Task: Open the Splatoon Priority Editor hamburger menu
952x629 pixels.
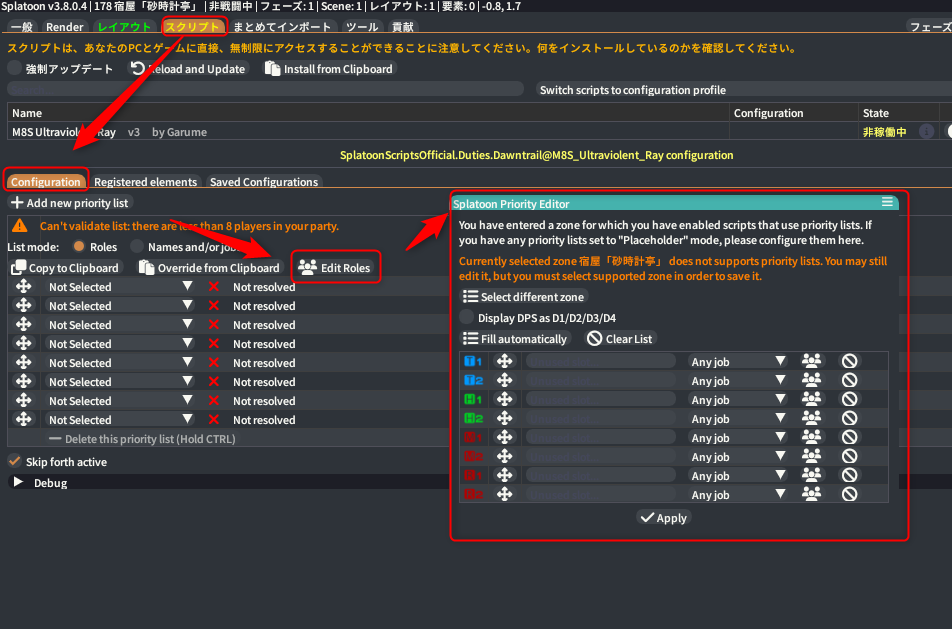Action: [887, 202]
